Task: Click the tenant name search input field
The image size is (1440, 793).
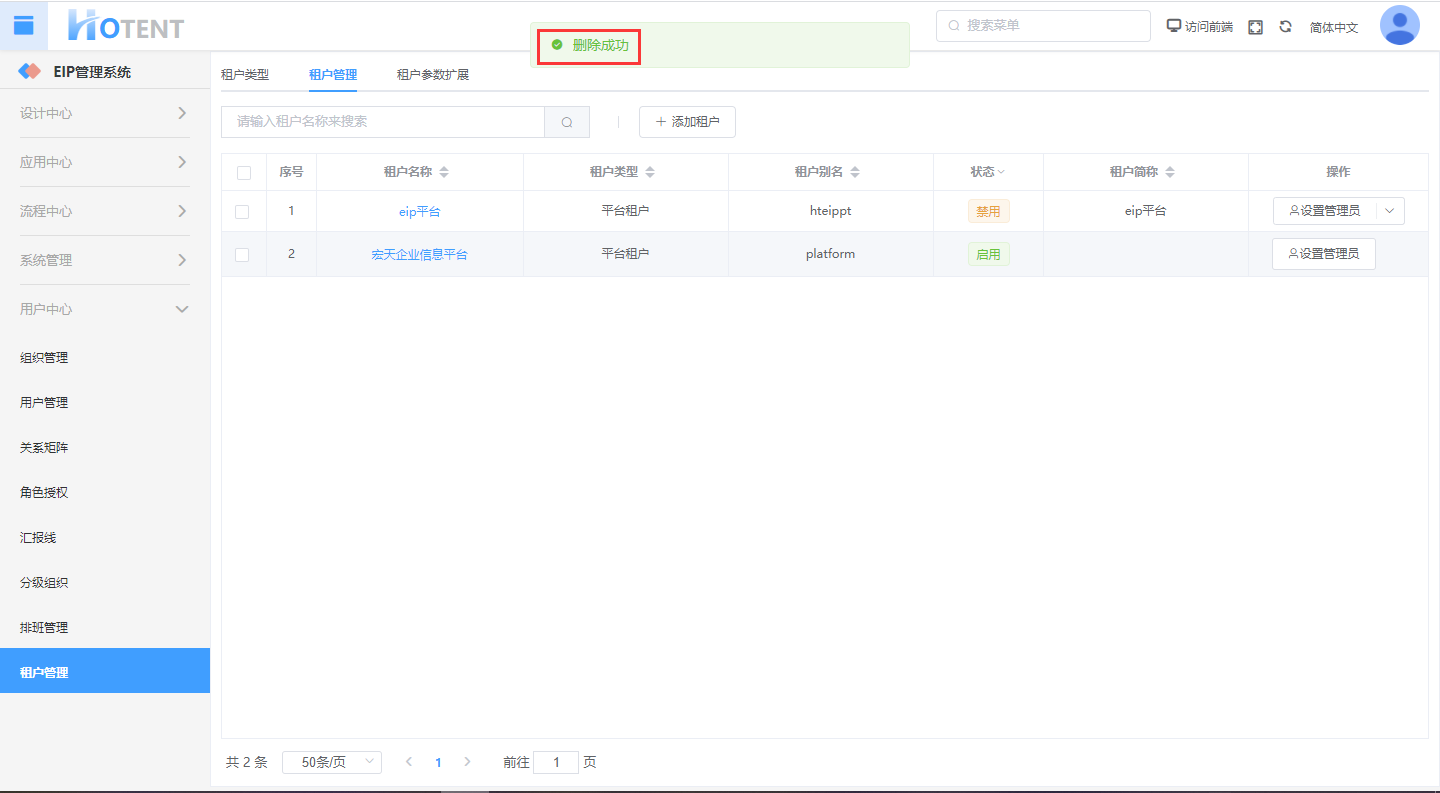Action: pos(382,122)
